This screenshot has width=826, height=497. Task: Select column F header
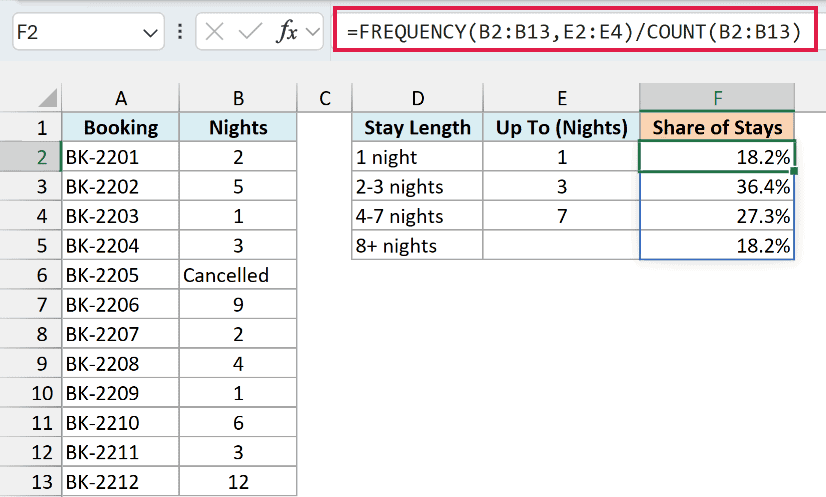click(717, 98)
